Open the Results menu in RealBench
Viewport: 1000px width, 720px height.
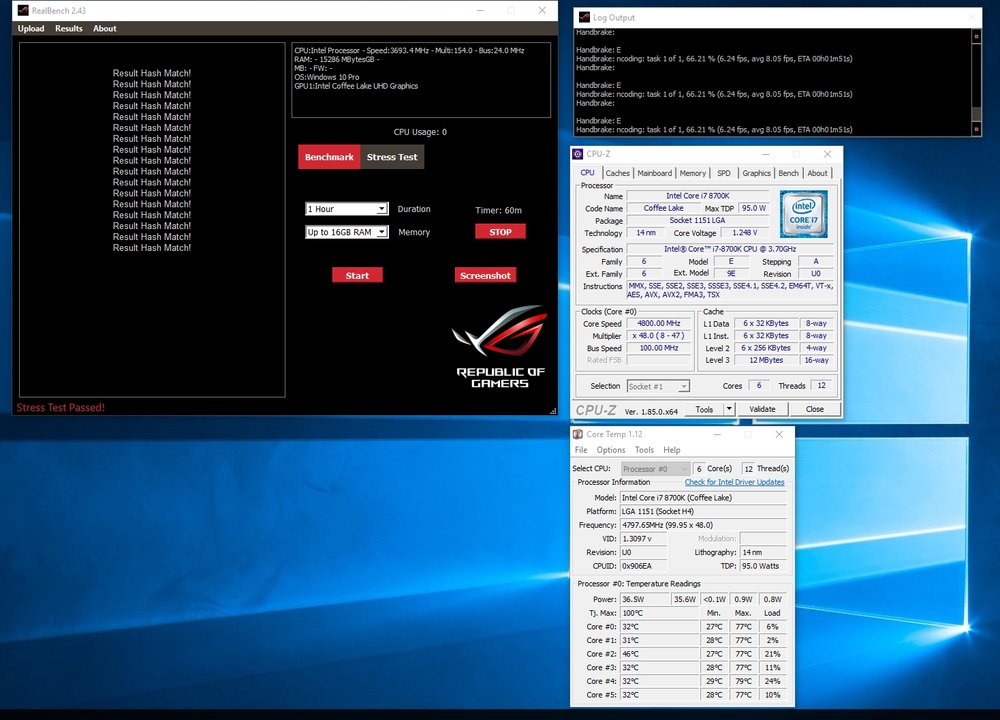(x=69, y=29)
